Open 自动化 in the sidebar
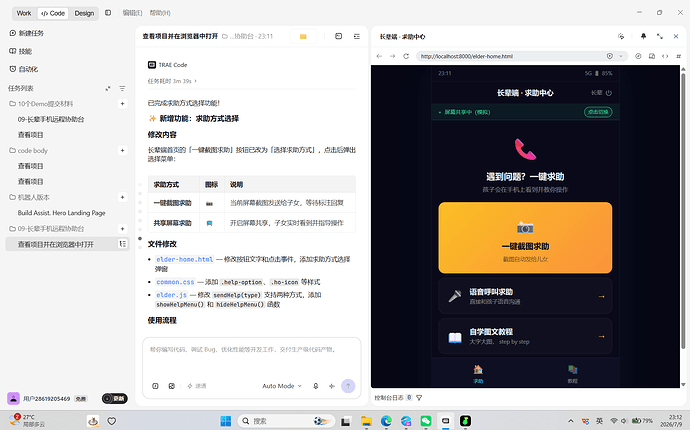The image size is (690, 430). pyautogui.click(x=24, y=69)
